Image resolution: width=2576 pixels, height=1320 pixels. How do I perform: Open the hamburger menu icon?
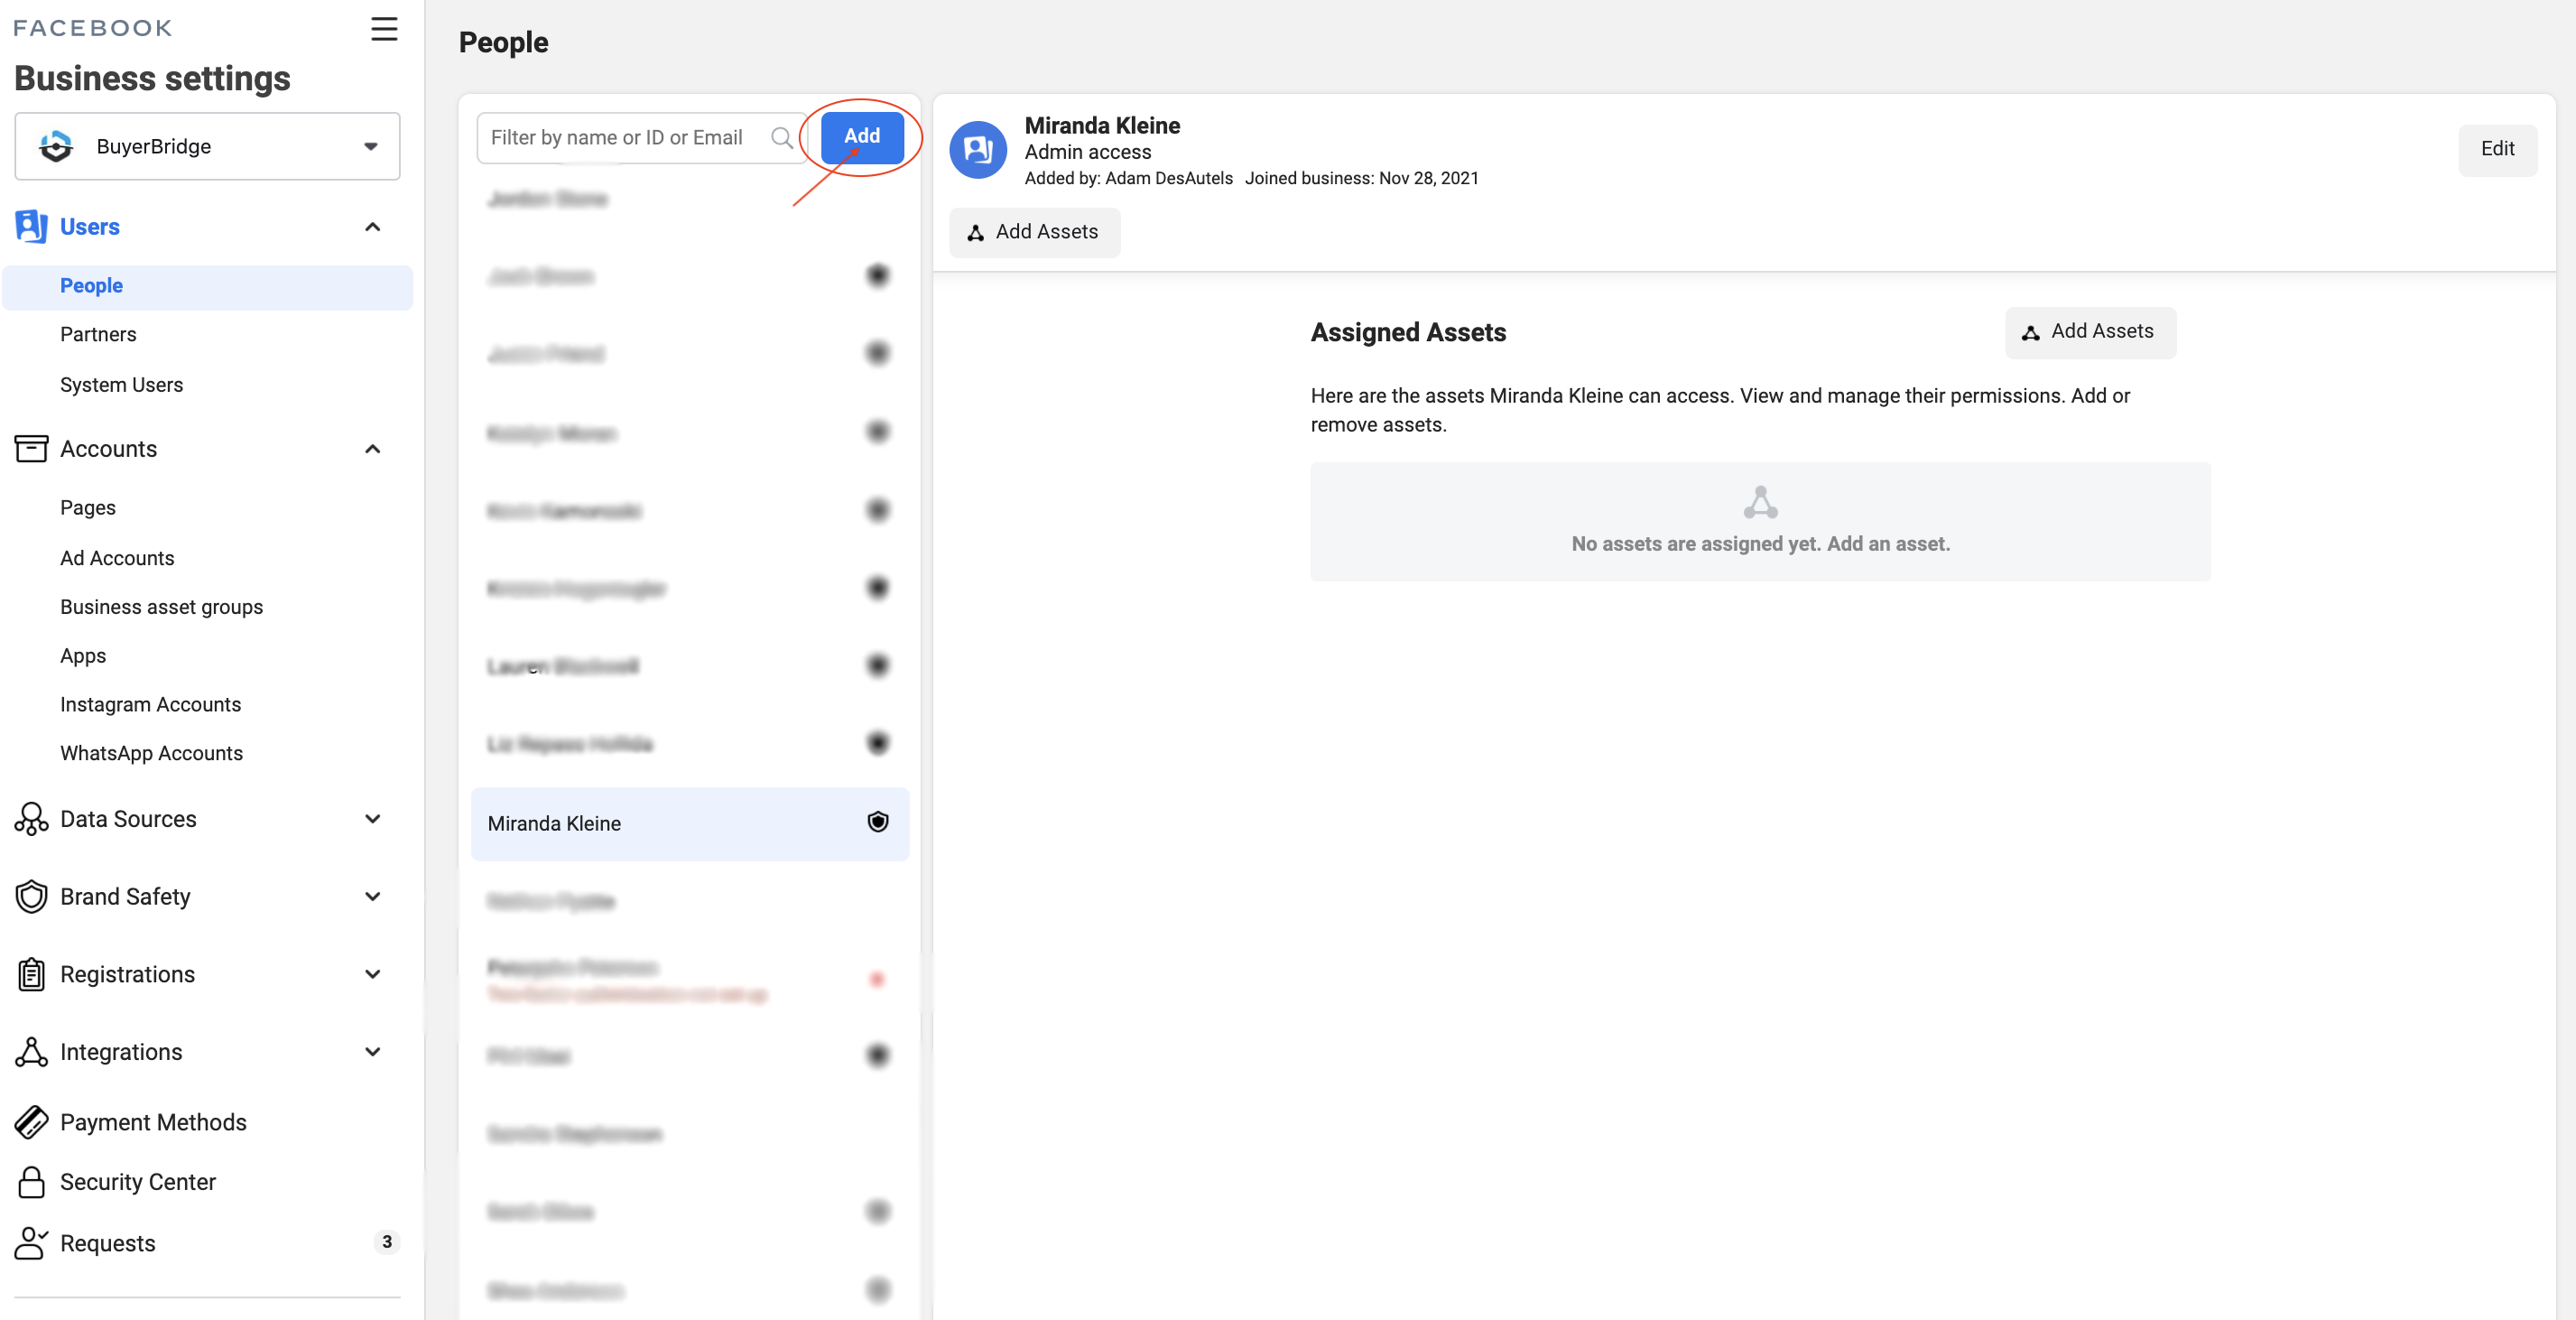tap(384, 28)
